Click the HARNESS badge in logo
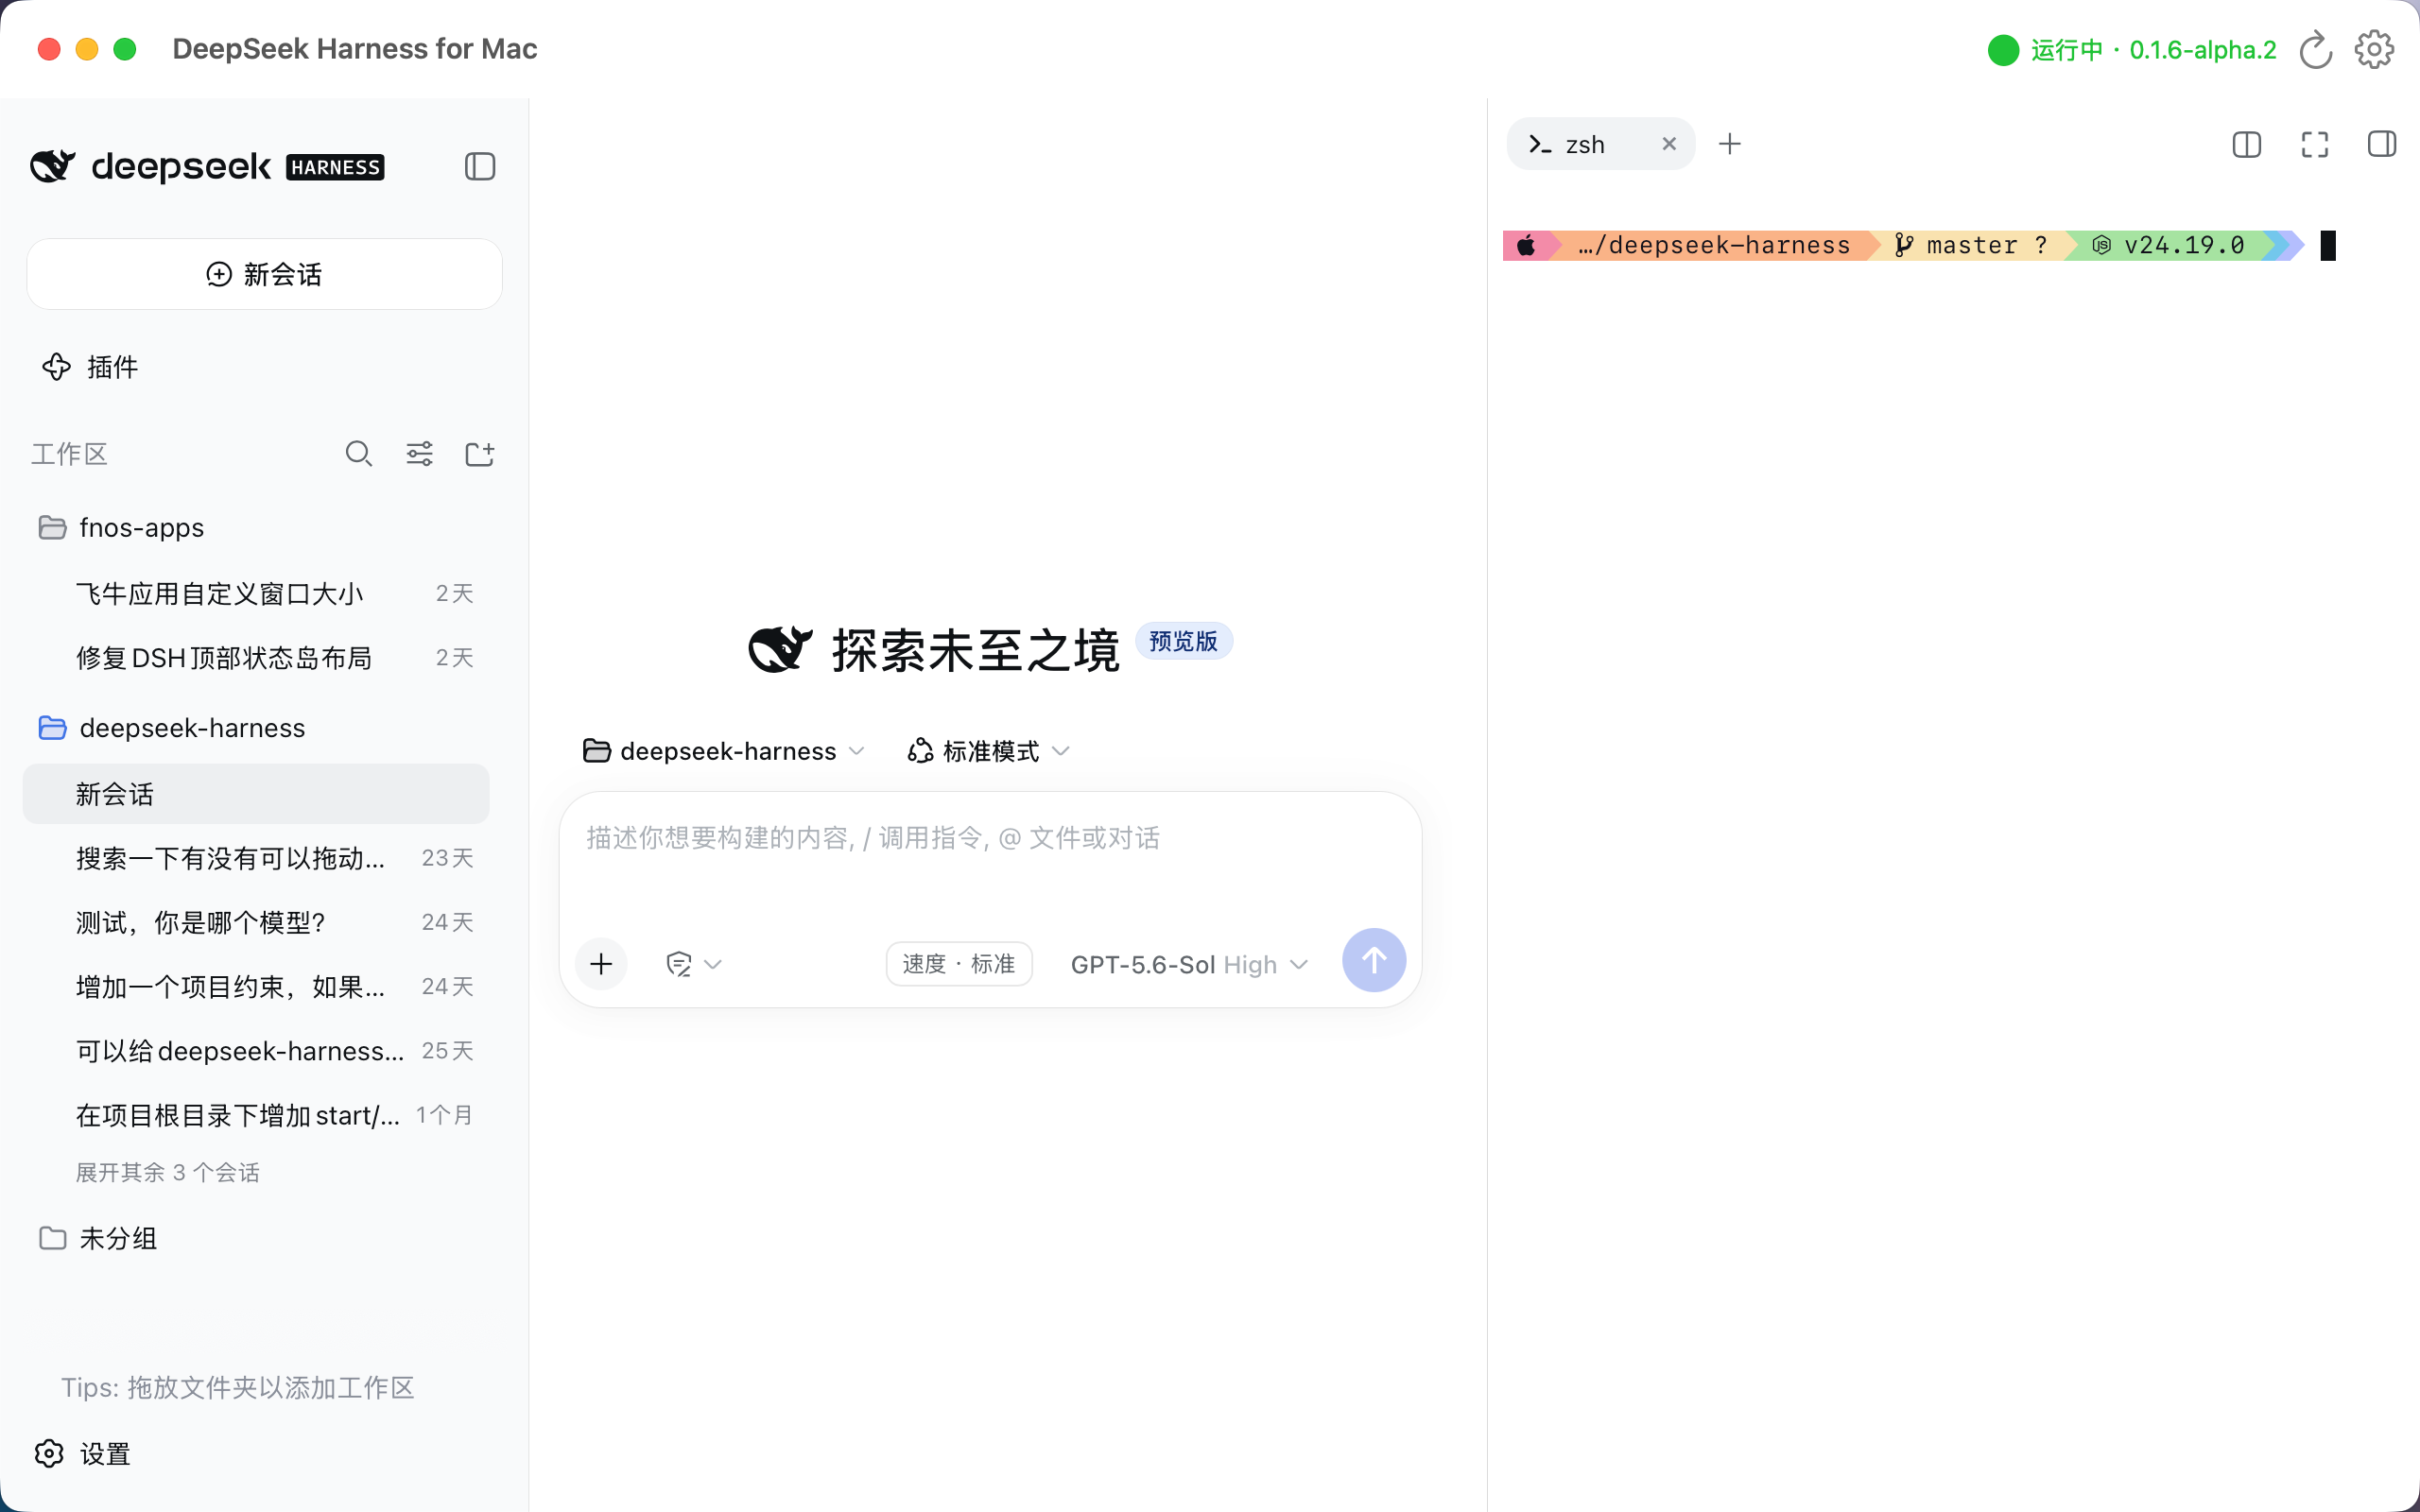The height and width of the screenshot is (1512, 2420). [x=335, y=167]
